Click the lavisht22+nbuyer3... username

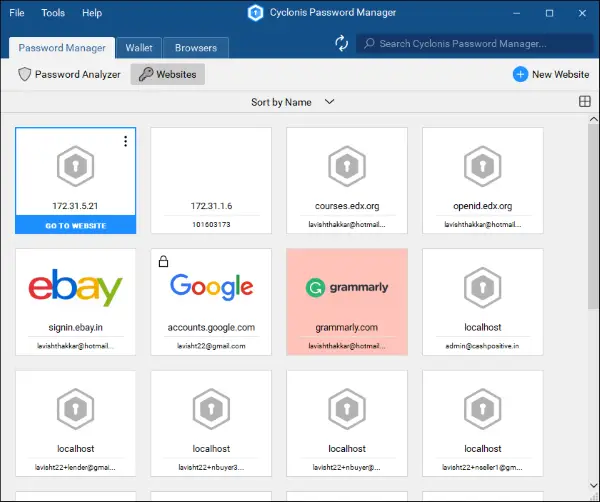point(211,467)
